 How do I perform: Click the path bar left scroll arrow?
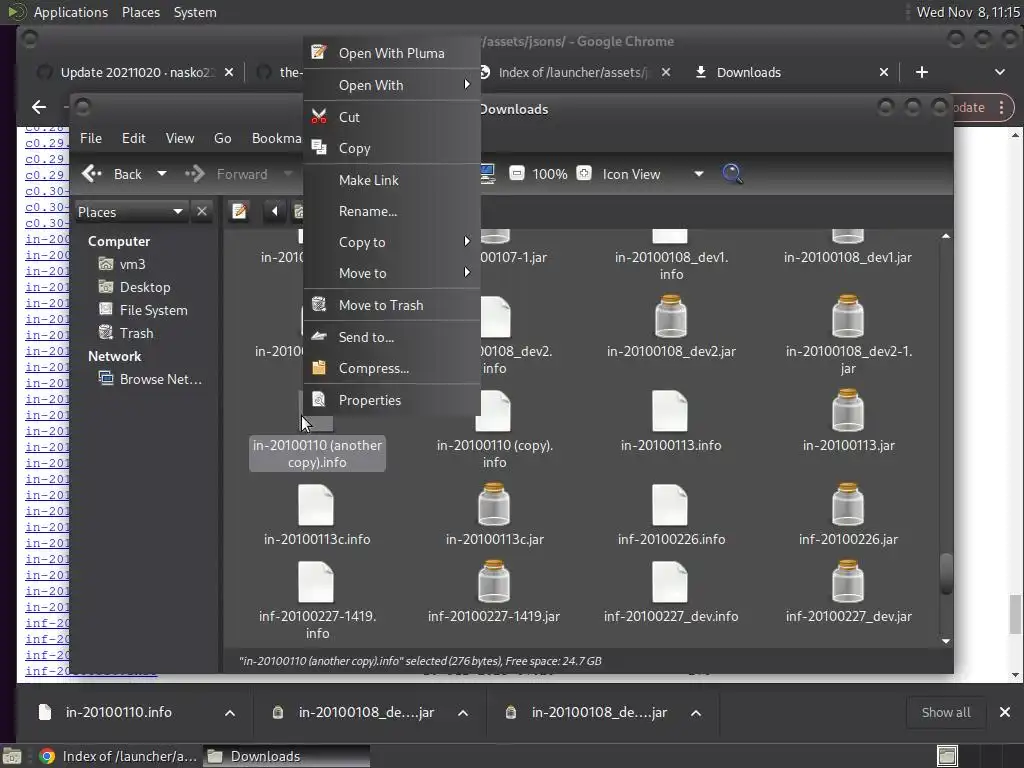point(274,211)
